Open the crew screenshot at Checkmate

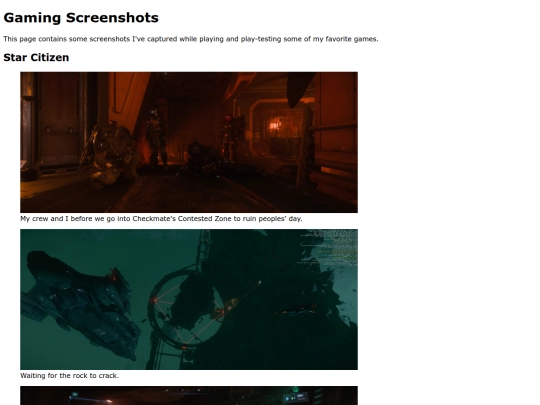click(189, 142)
